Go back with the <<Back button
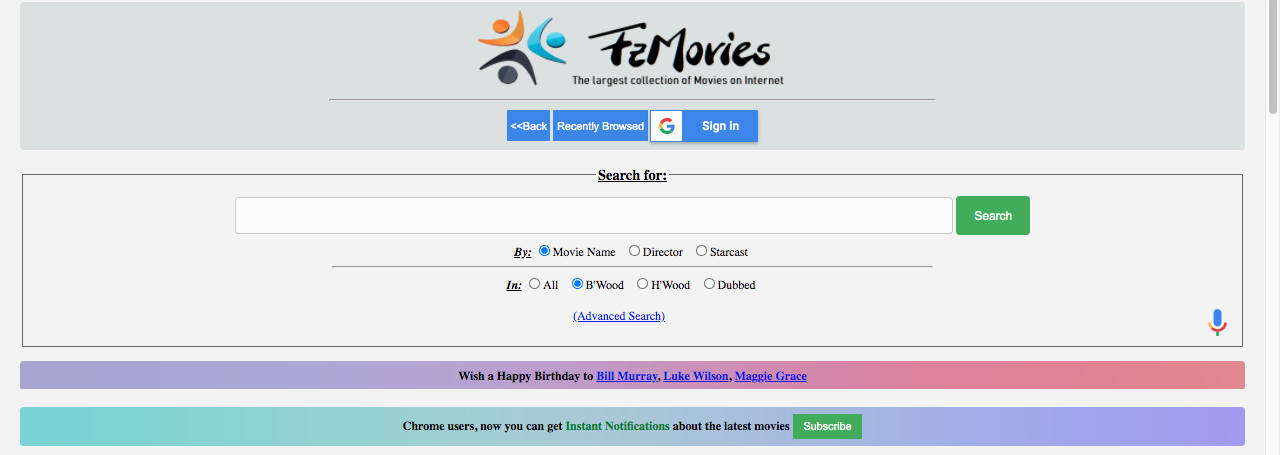 528,126
